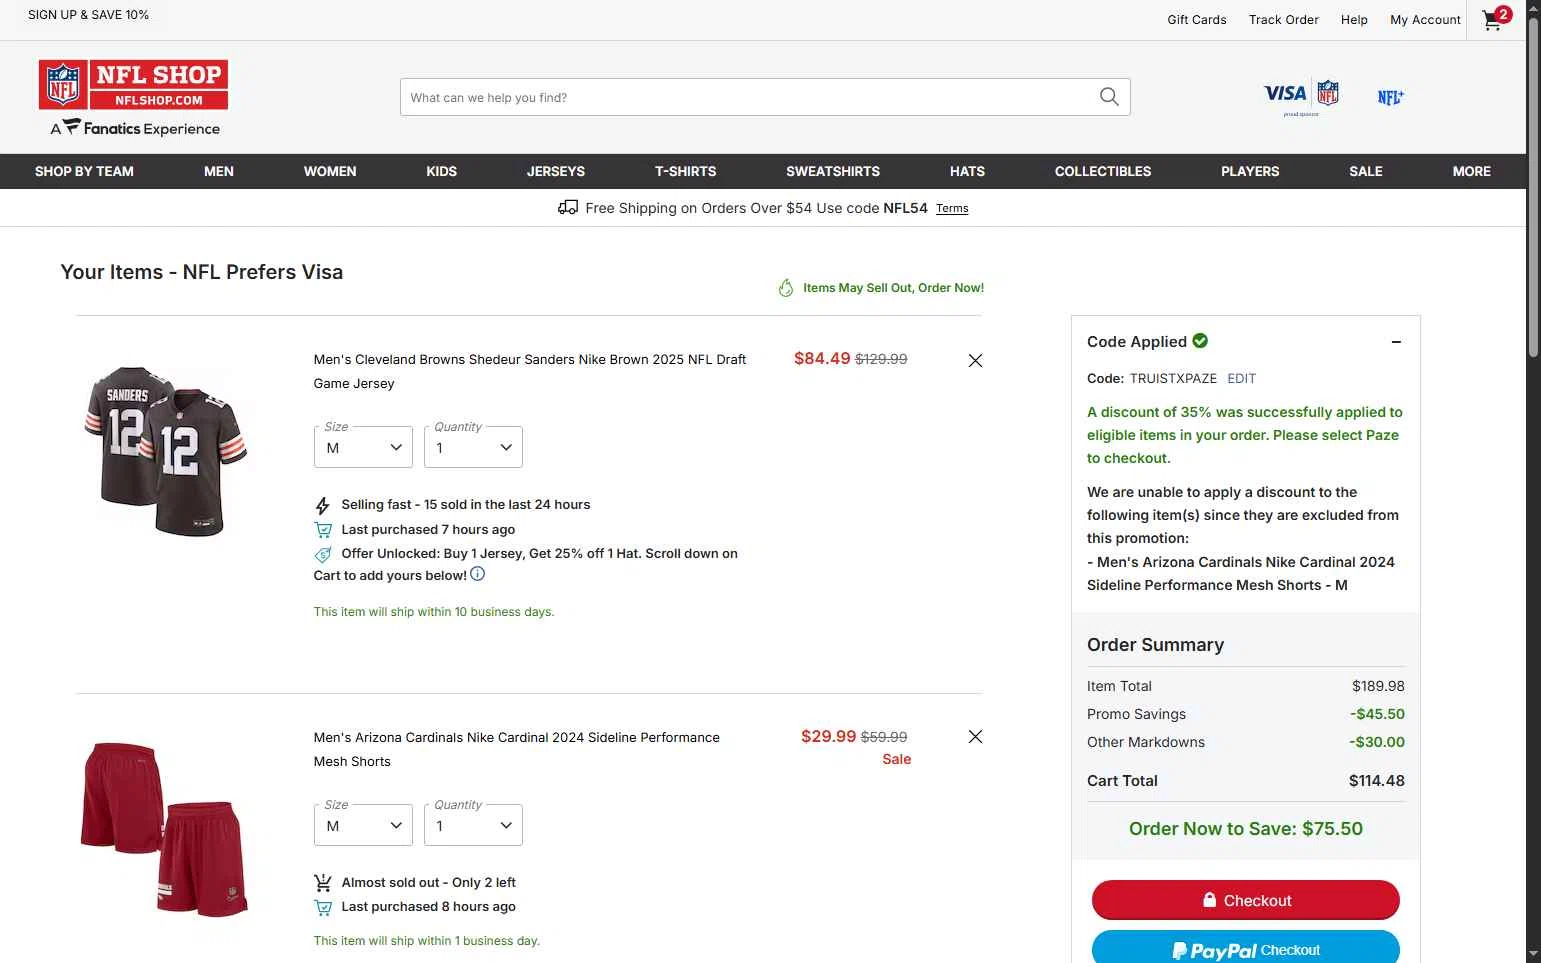Open Gift Cards link
This screenshot has height=963, width=1541.
point(1197,20)
